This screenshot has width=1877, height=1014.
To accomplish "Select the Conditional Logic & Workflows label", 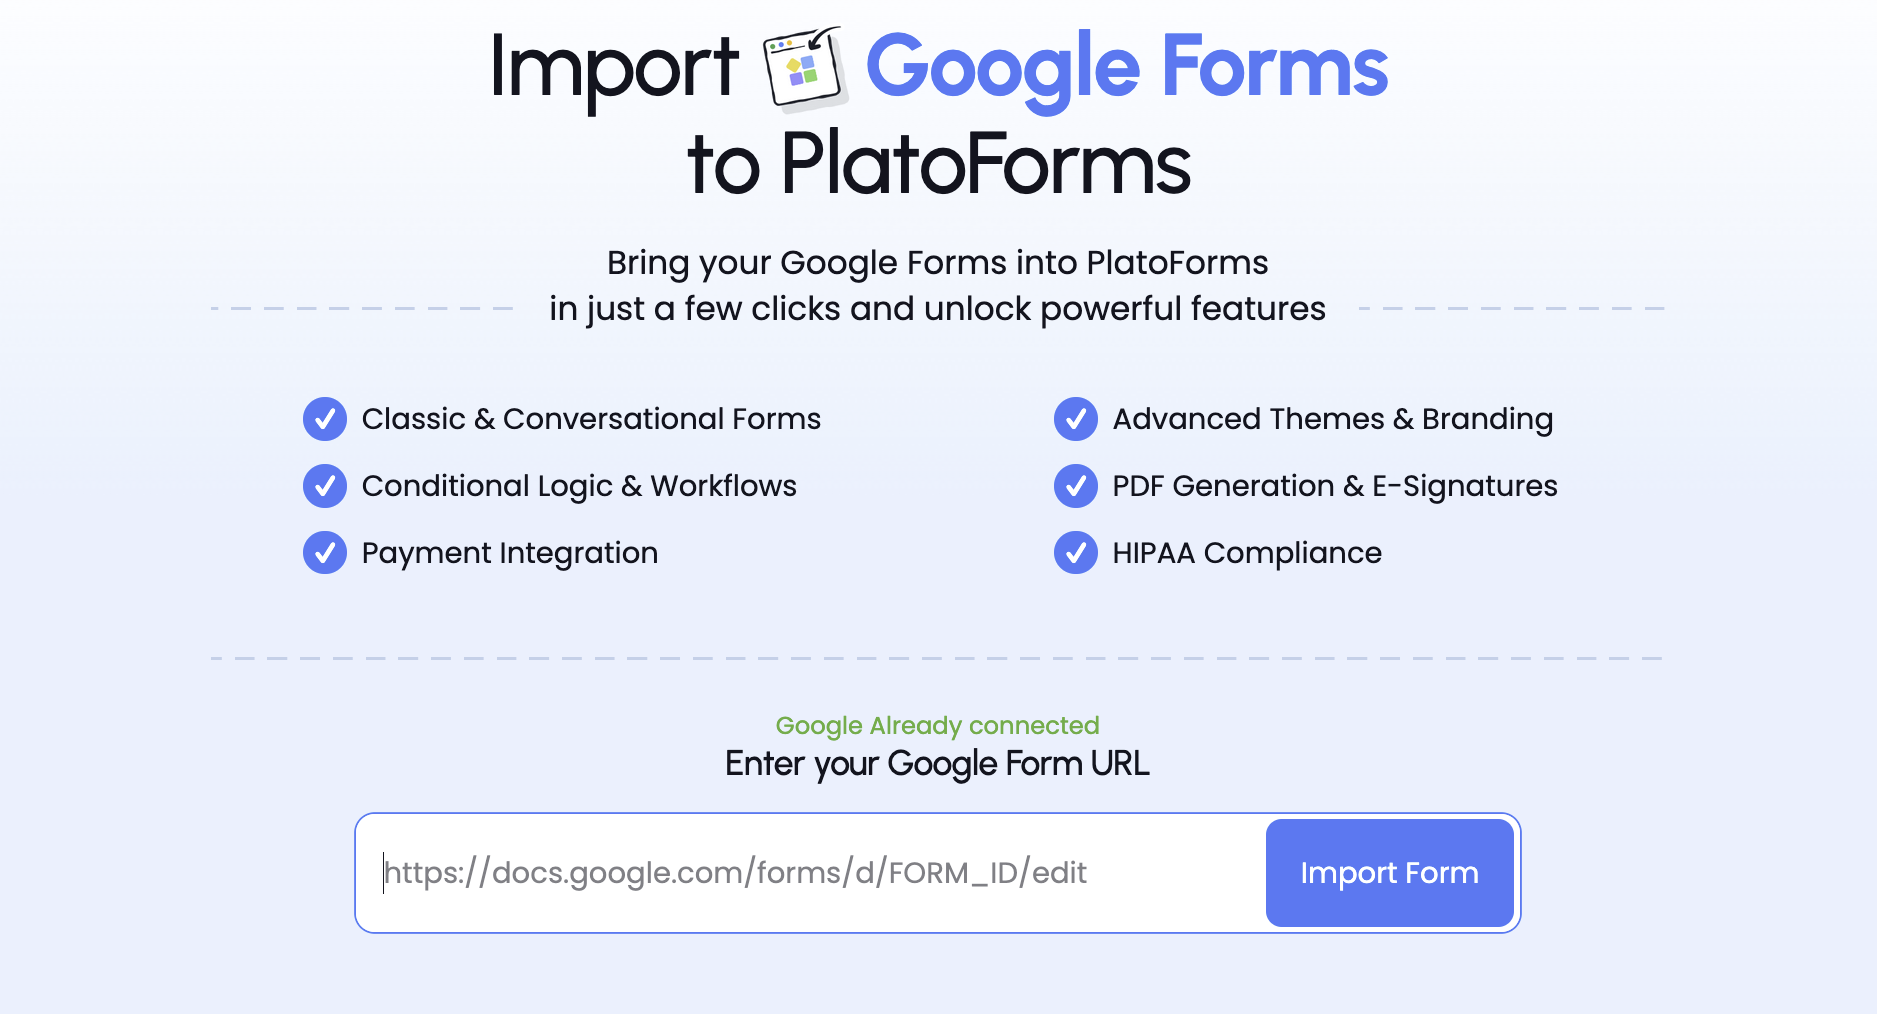I will pos(579,486).
